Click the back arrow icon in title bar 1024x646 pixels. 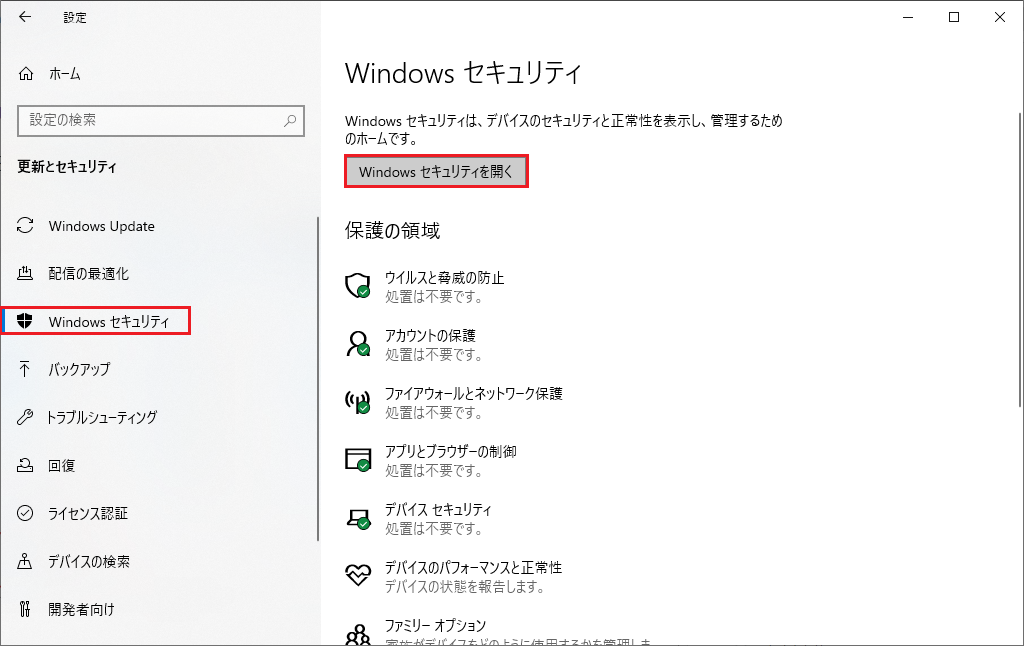click(x=25, y=17)
